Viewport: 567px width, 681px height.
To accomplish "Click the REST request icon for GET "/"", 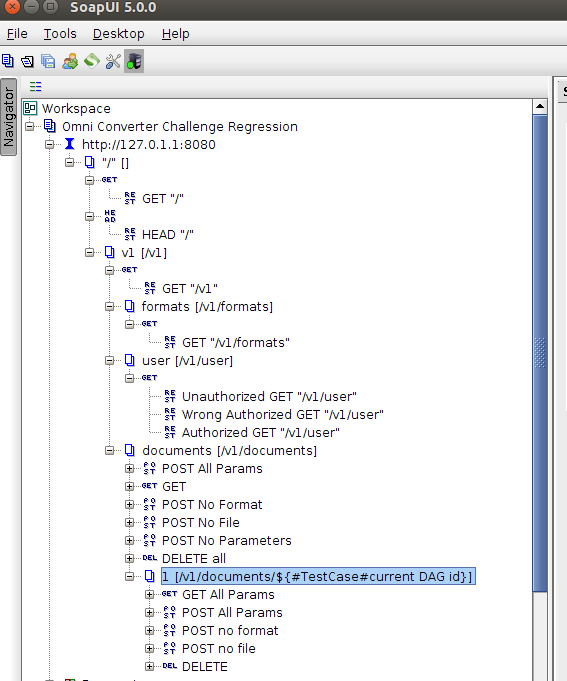I will coord(130,198).
